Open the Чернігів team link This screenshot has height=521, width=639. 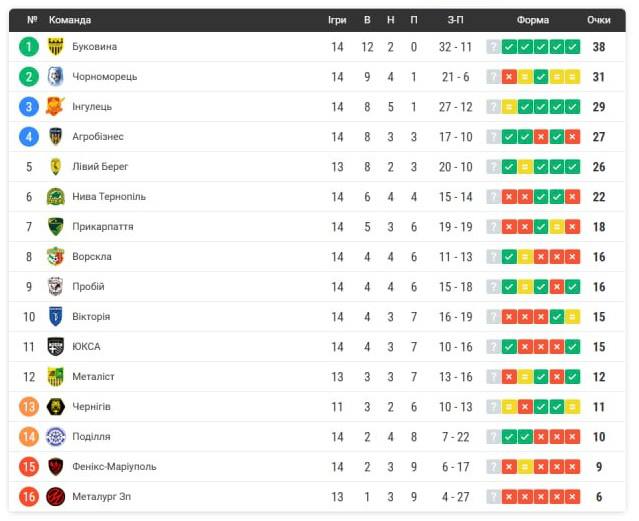91,406
